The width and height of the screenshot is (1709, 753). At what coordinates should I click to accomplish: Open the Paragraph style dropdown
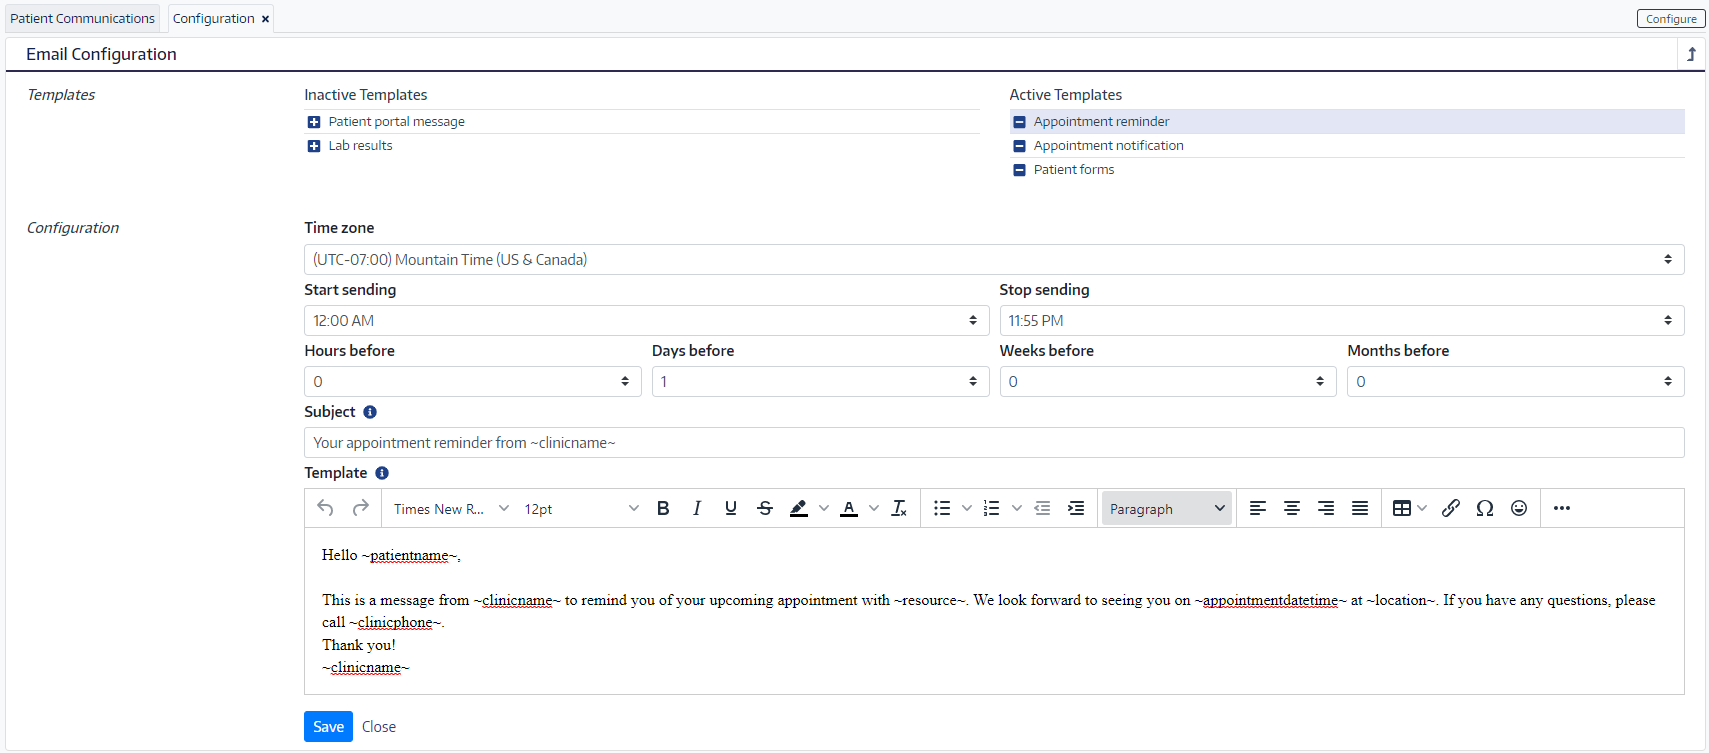click(x=1167, y=508)
